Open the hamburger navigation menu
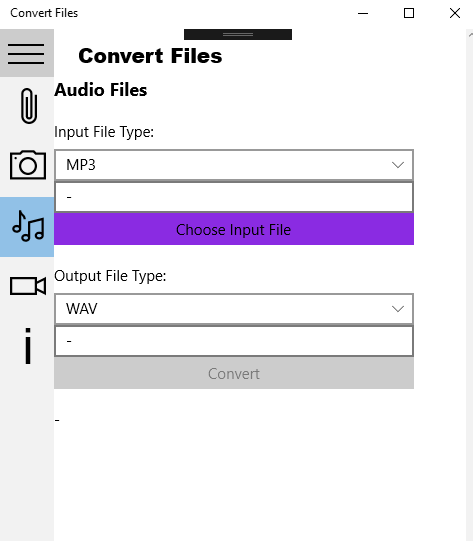This screenshot has height=541, width=473. (27, 53)
